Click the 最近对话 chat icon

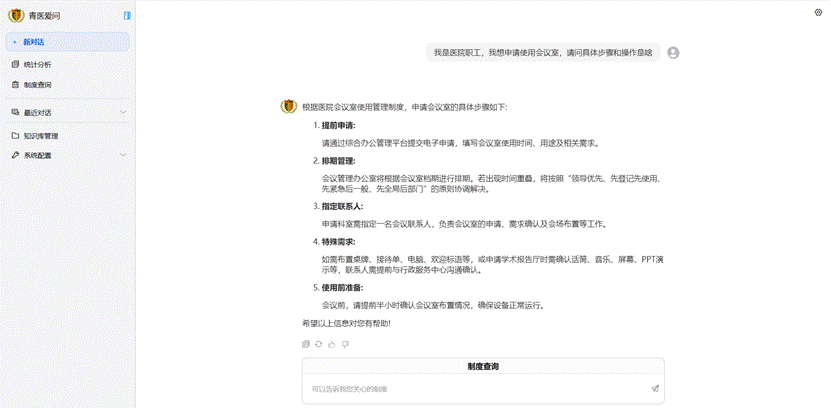[x=15, y=112]
